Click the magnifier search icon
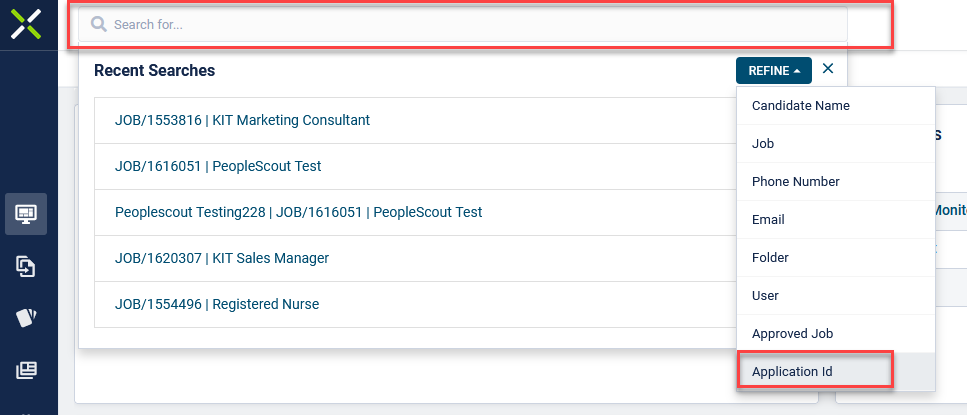 tap(99, 24)
